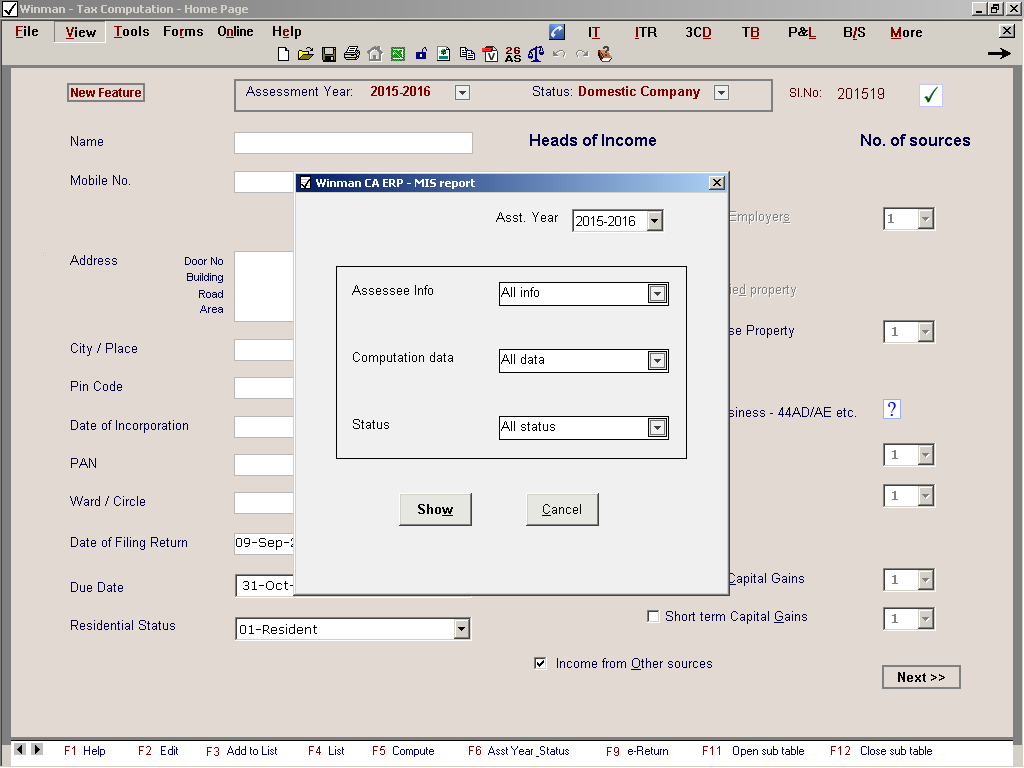Click the blue phone support icon
This screenshot has height=768, width=1024.
click(x=557, y=32)
